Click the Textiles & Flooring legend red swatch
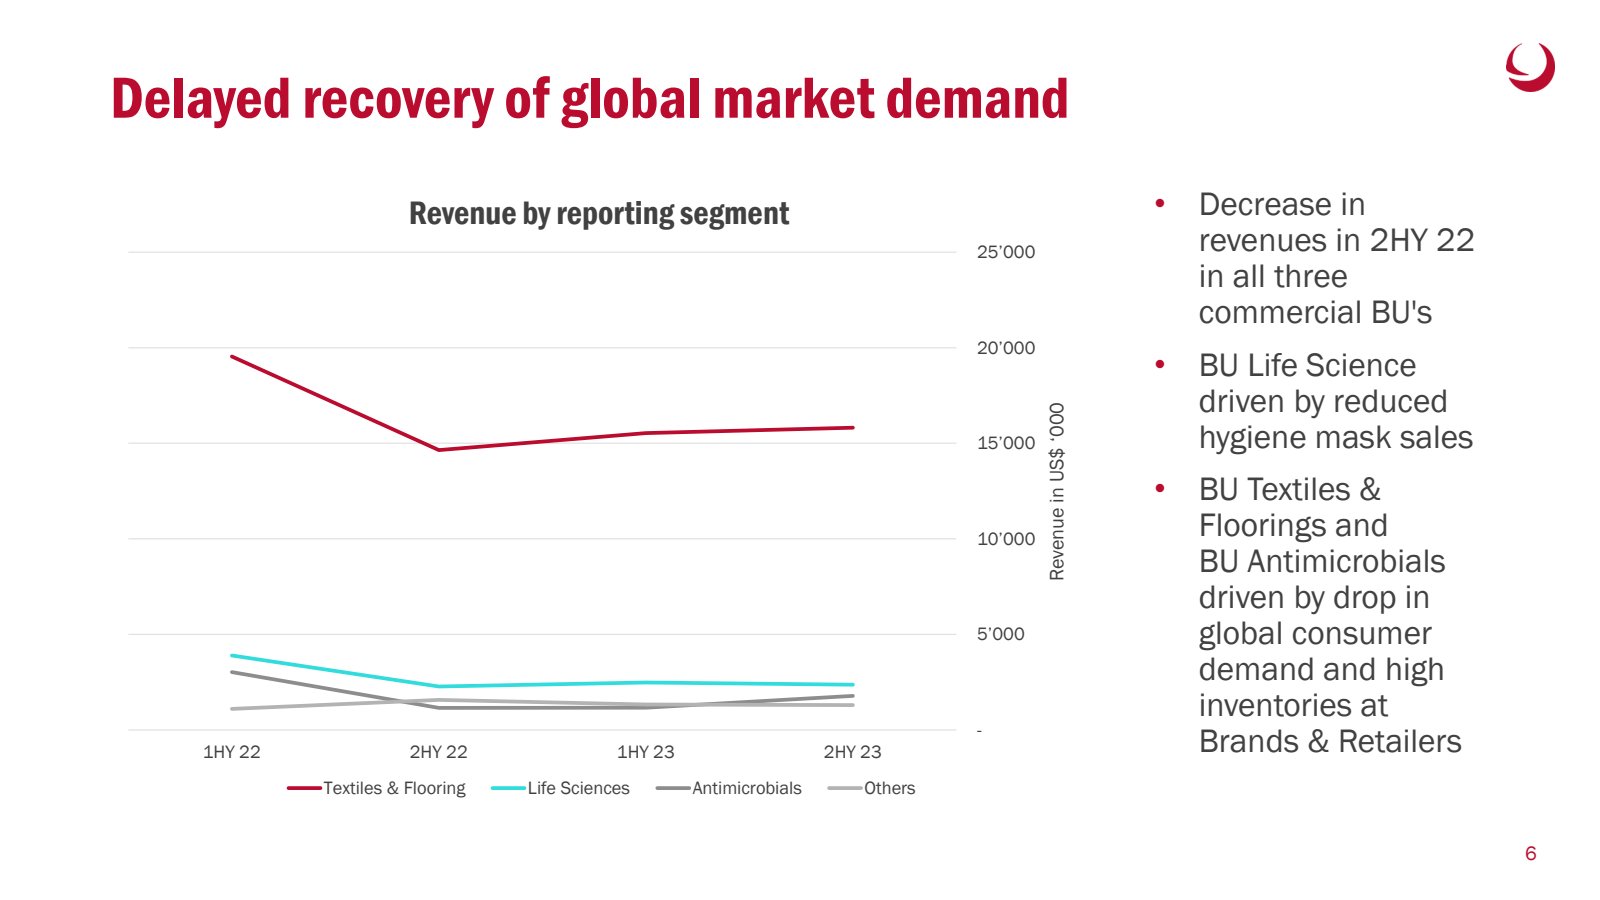1600x900 pixels. click(304, 788)
